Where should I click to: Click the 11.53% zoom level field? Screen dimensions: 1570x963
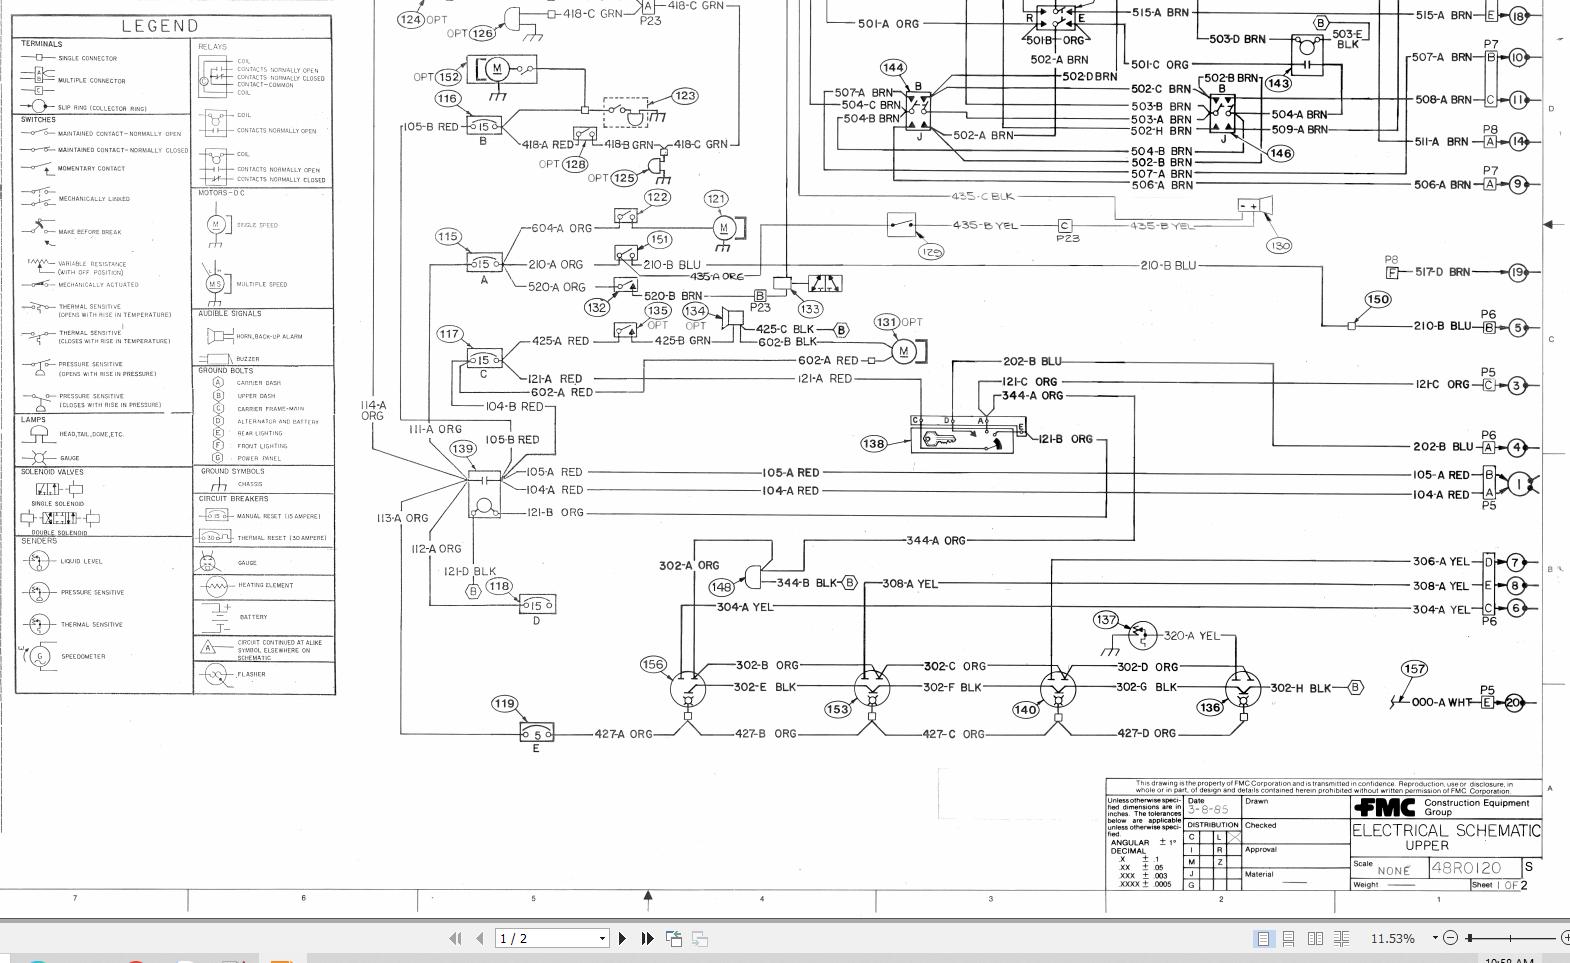(x=1392, y=938)
